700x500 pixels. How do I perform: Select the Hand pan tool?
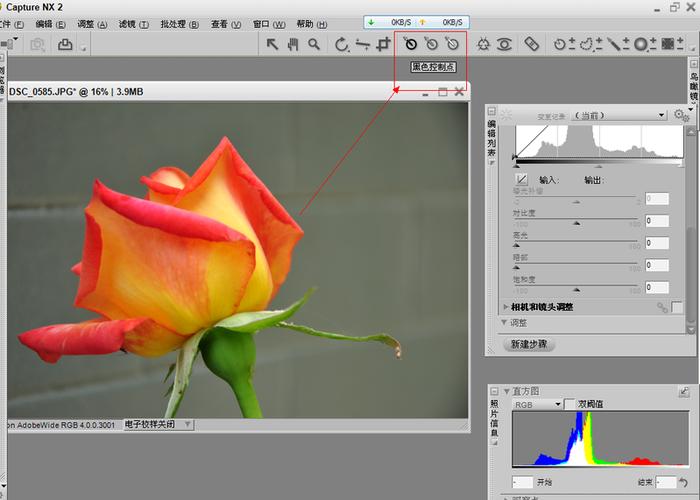point(293,44)
